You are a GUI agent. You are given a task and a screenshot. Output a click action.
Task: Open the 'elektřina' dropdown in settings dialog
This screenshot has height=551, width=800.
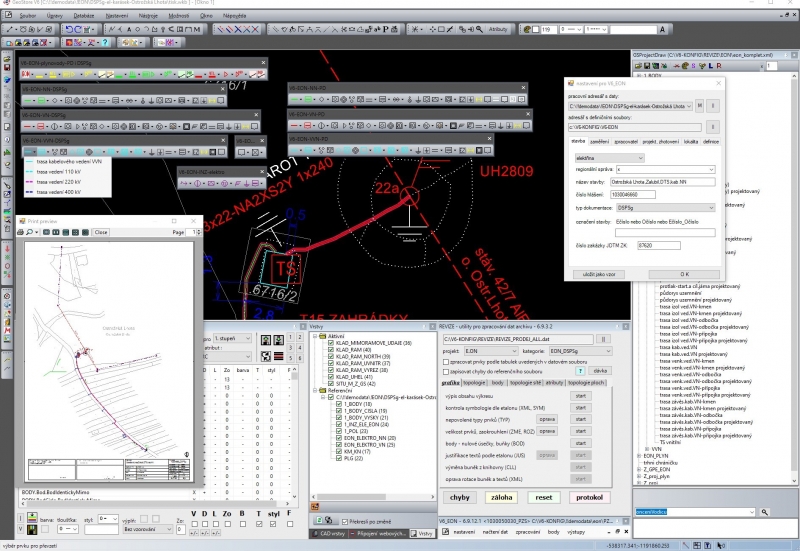tap(609, 158)
